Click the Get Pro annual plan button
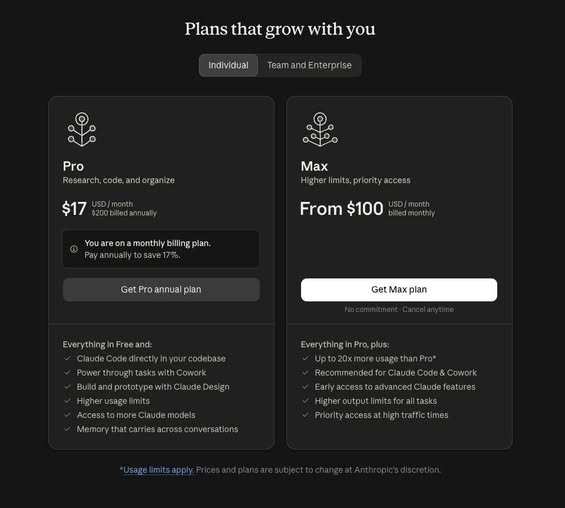The height and width of the screenshot is (508, 565). pos(161,289)
